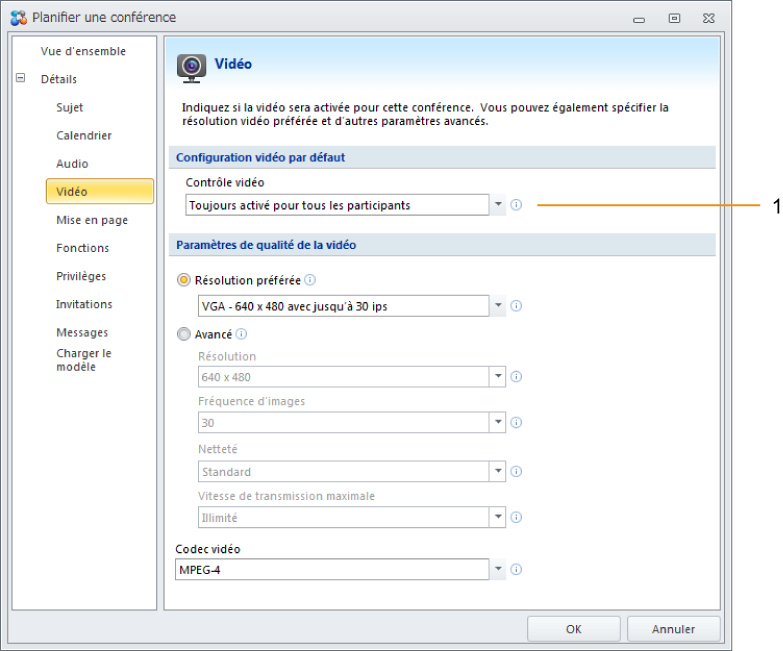Click info icon beside Contrôle vidéo dropdown
The width and height of the screenshot is (783, 651).
pos(516,205)
